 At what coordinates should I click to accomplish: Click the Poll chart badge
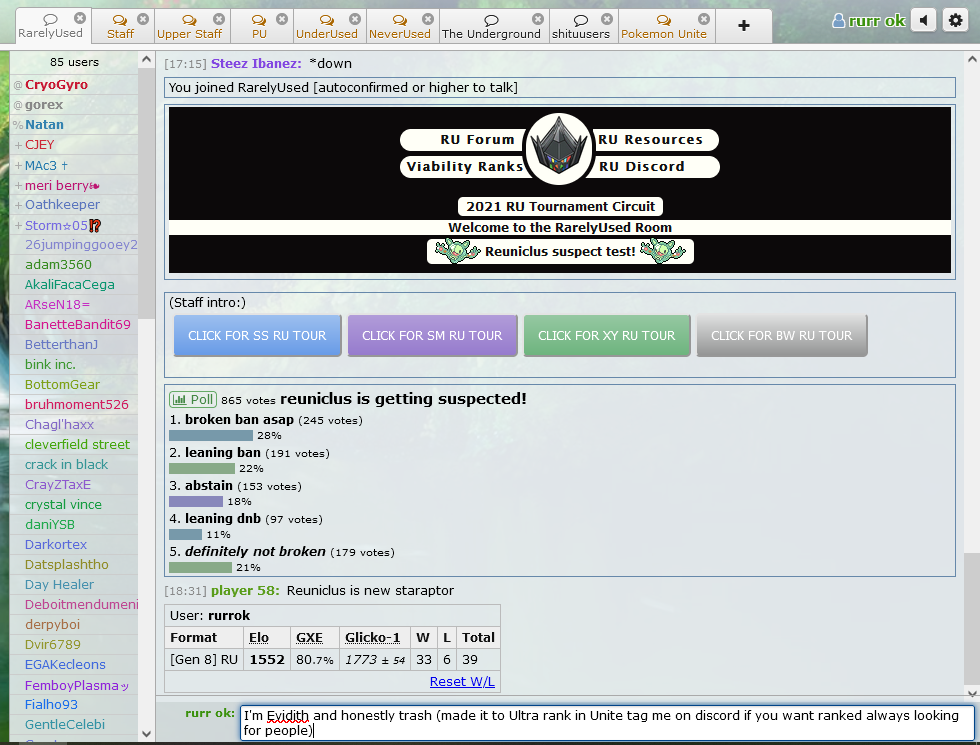(x=192, y=399)
